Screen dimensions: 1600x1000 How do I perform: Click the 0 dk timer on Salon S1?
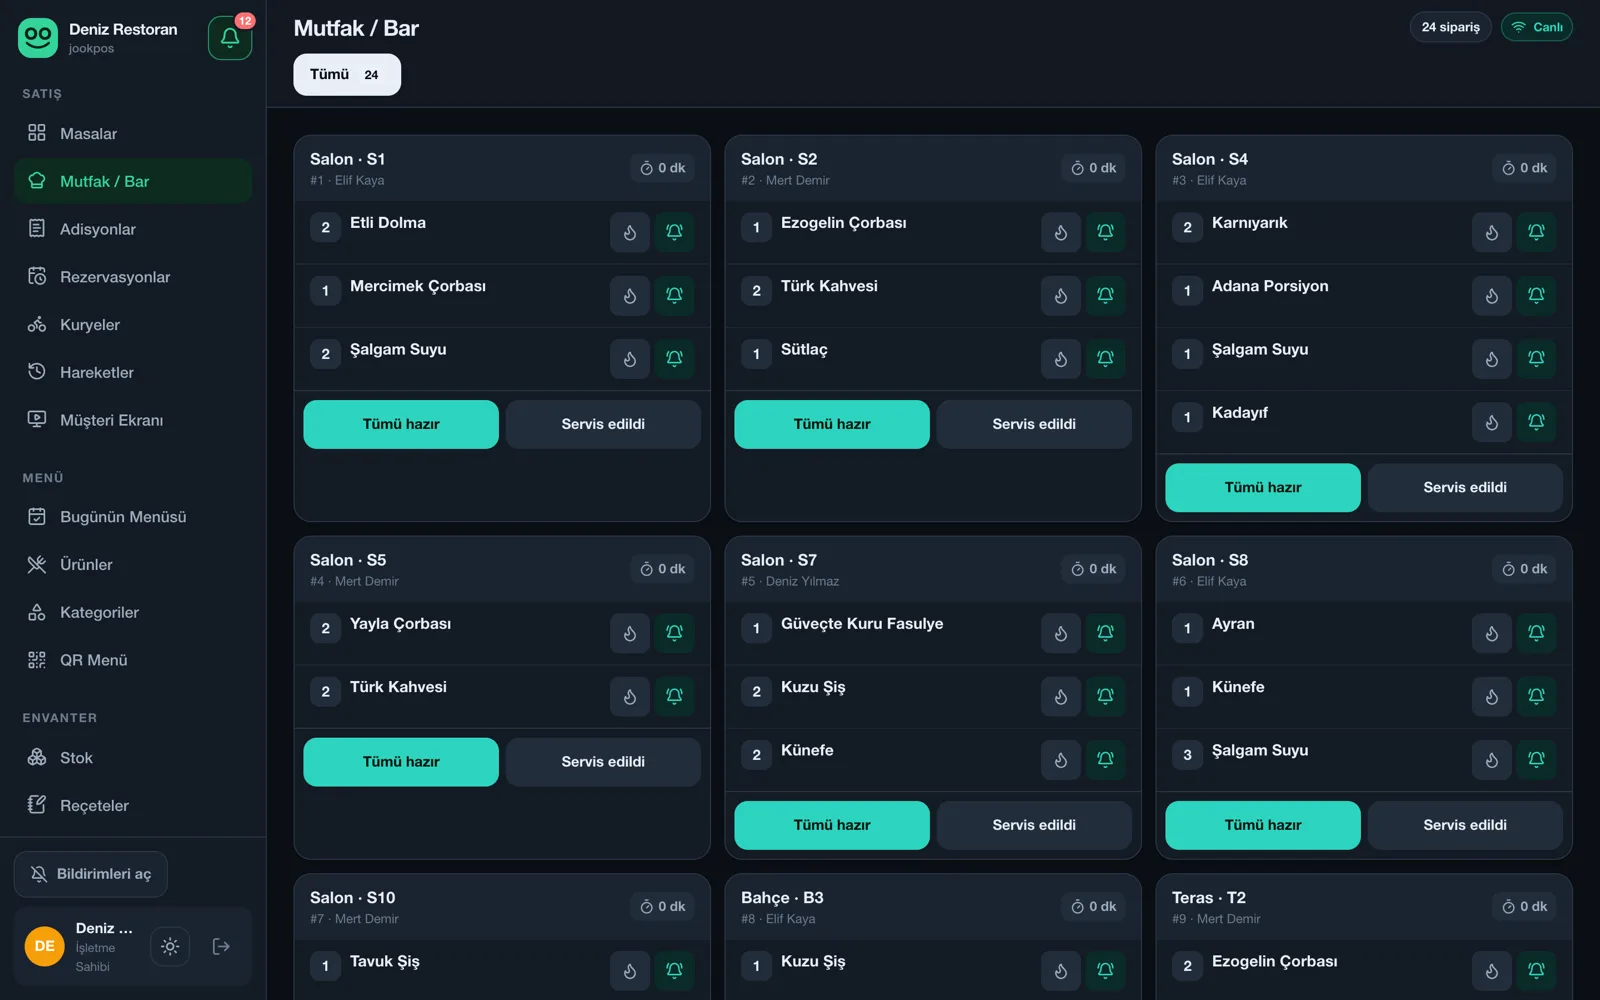click(663, 168)
